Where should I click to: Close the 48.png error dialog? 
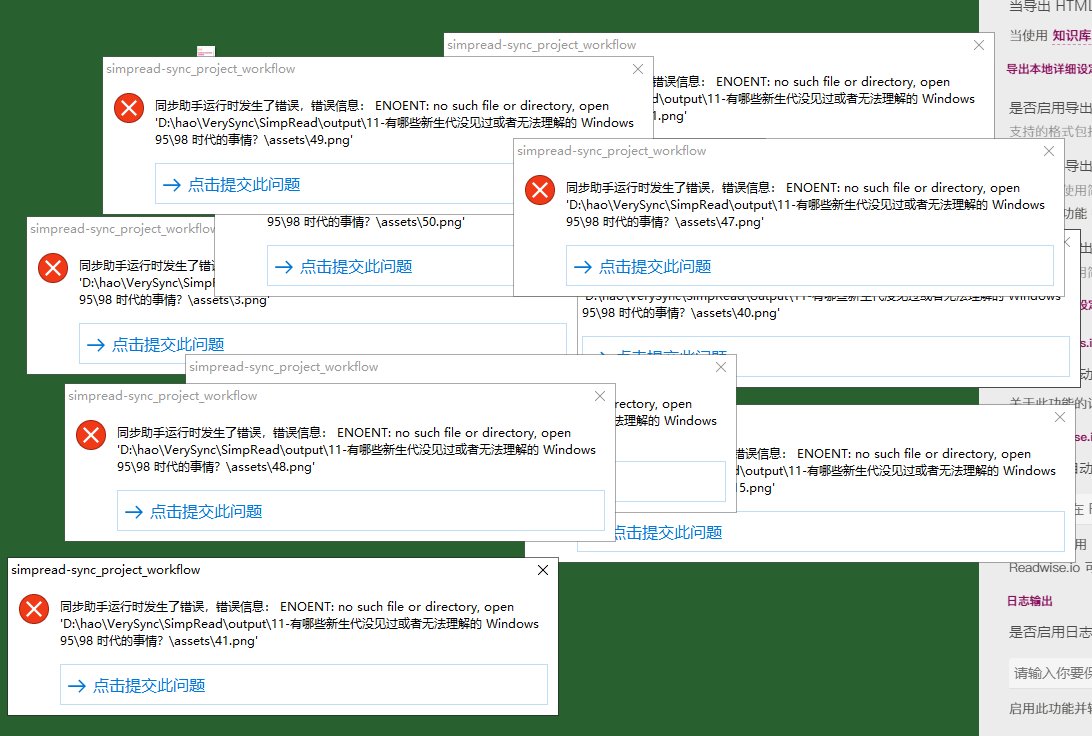599,396
